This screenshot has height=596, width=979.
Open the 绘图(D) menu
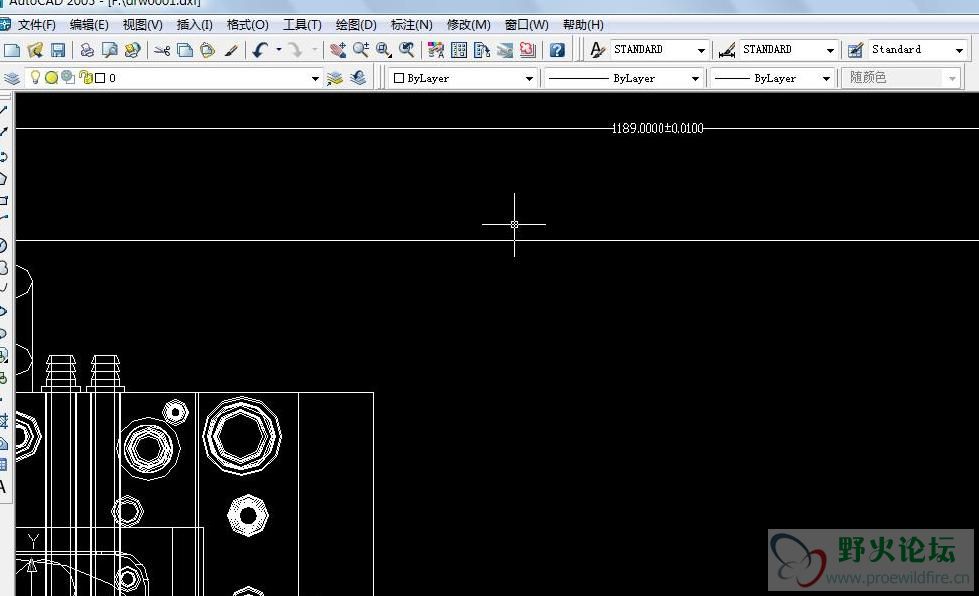pos(356,25)
